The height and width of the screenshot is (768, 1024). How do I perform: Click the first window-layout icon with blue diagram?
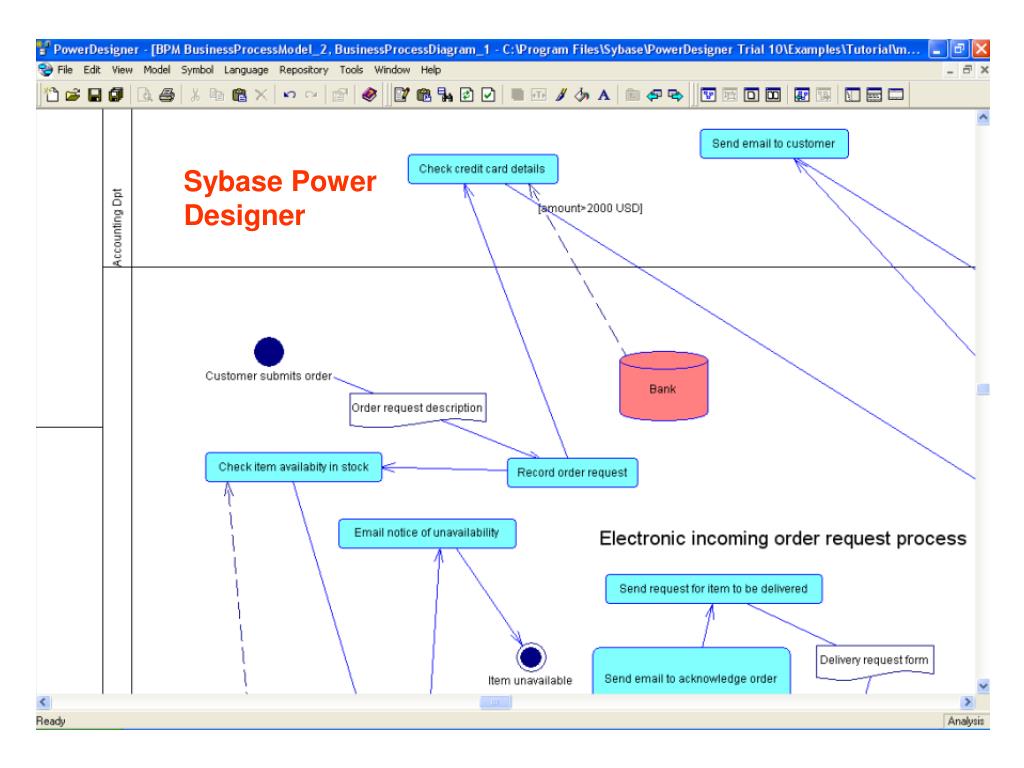click(x=709, y=95)
